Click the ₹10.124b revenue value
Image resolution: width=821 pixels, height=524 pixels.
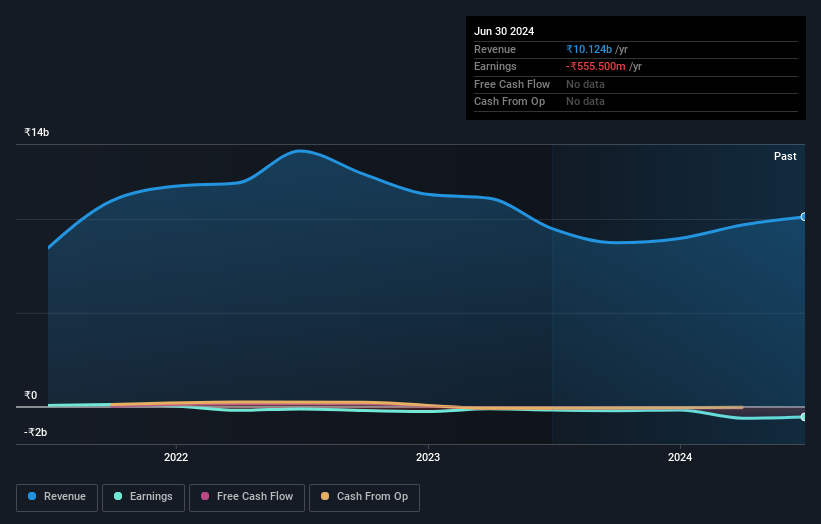coord(589,49)
